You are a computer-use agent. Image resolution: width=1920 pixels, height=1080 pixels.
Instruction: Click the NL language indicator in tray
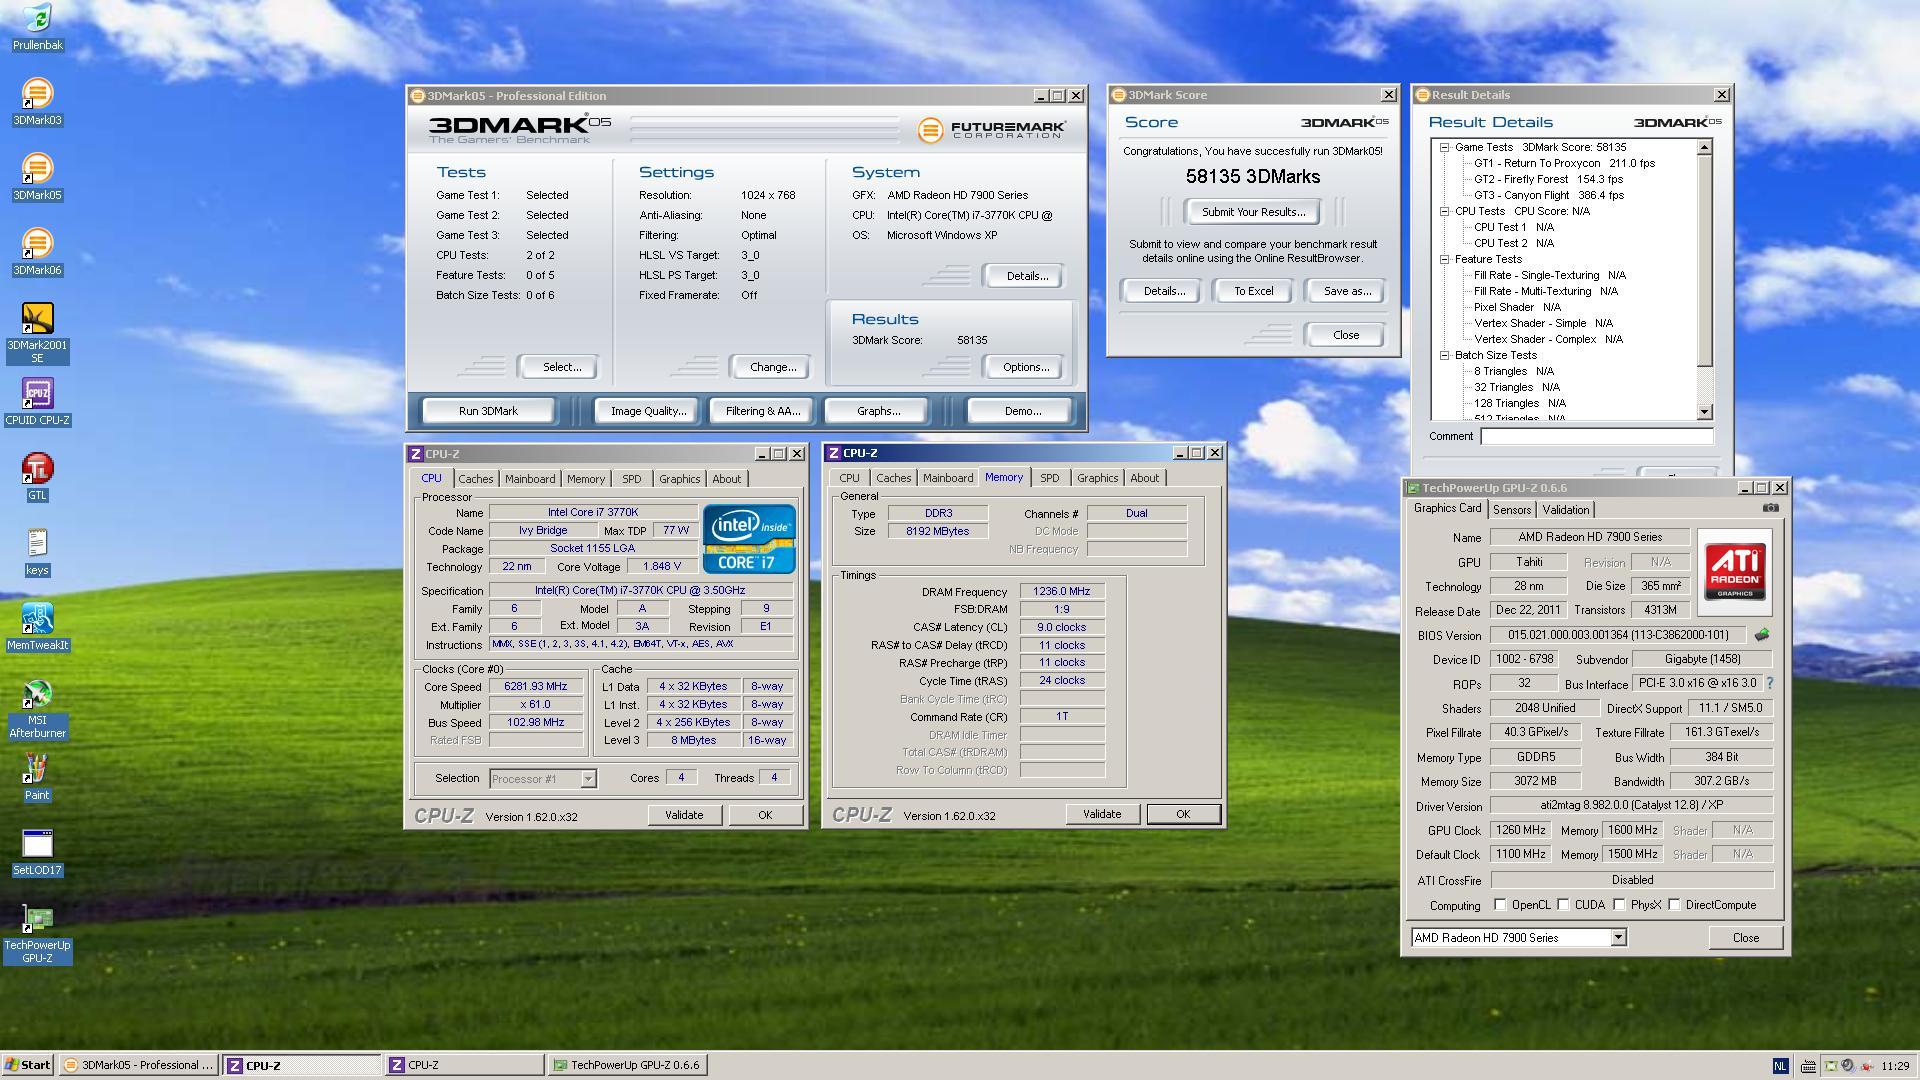[x=1780, y=1066]
